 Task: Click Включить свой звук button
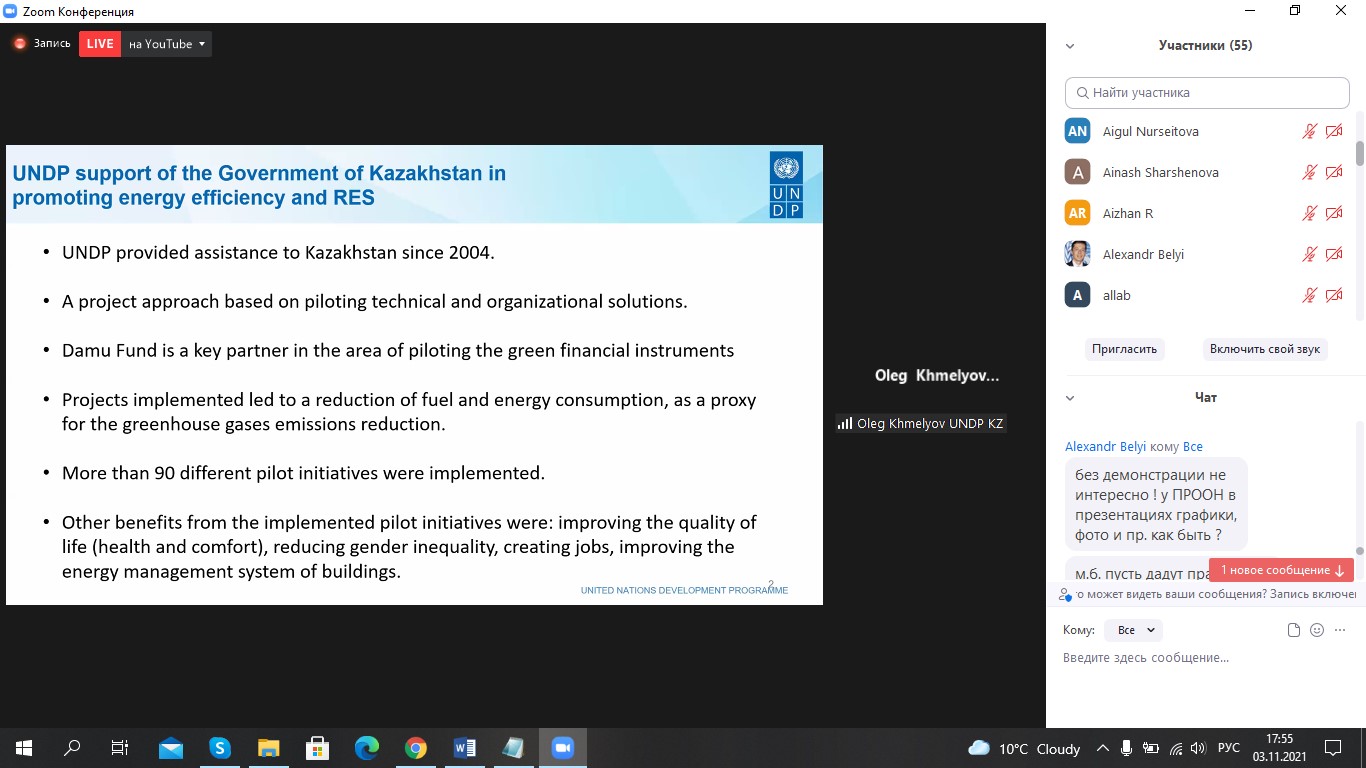(1265, 349)
